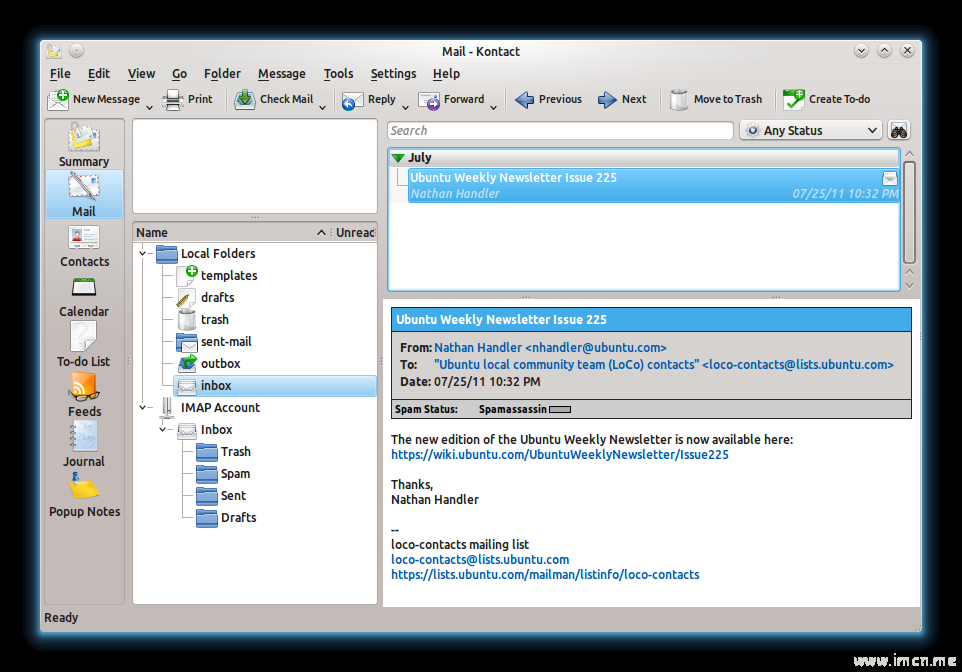The height and width of the screenshot is (672, 962).
Task: Open the Tools menu
Action: (339, 74)
